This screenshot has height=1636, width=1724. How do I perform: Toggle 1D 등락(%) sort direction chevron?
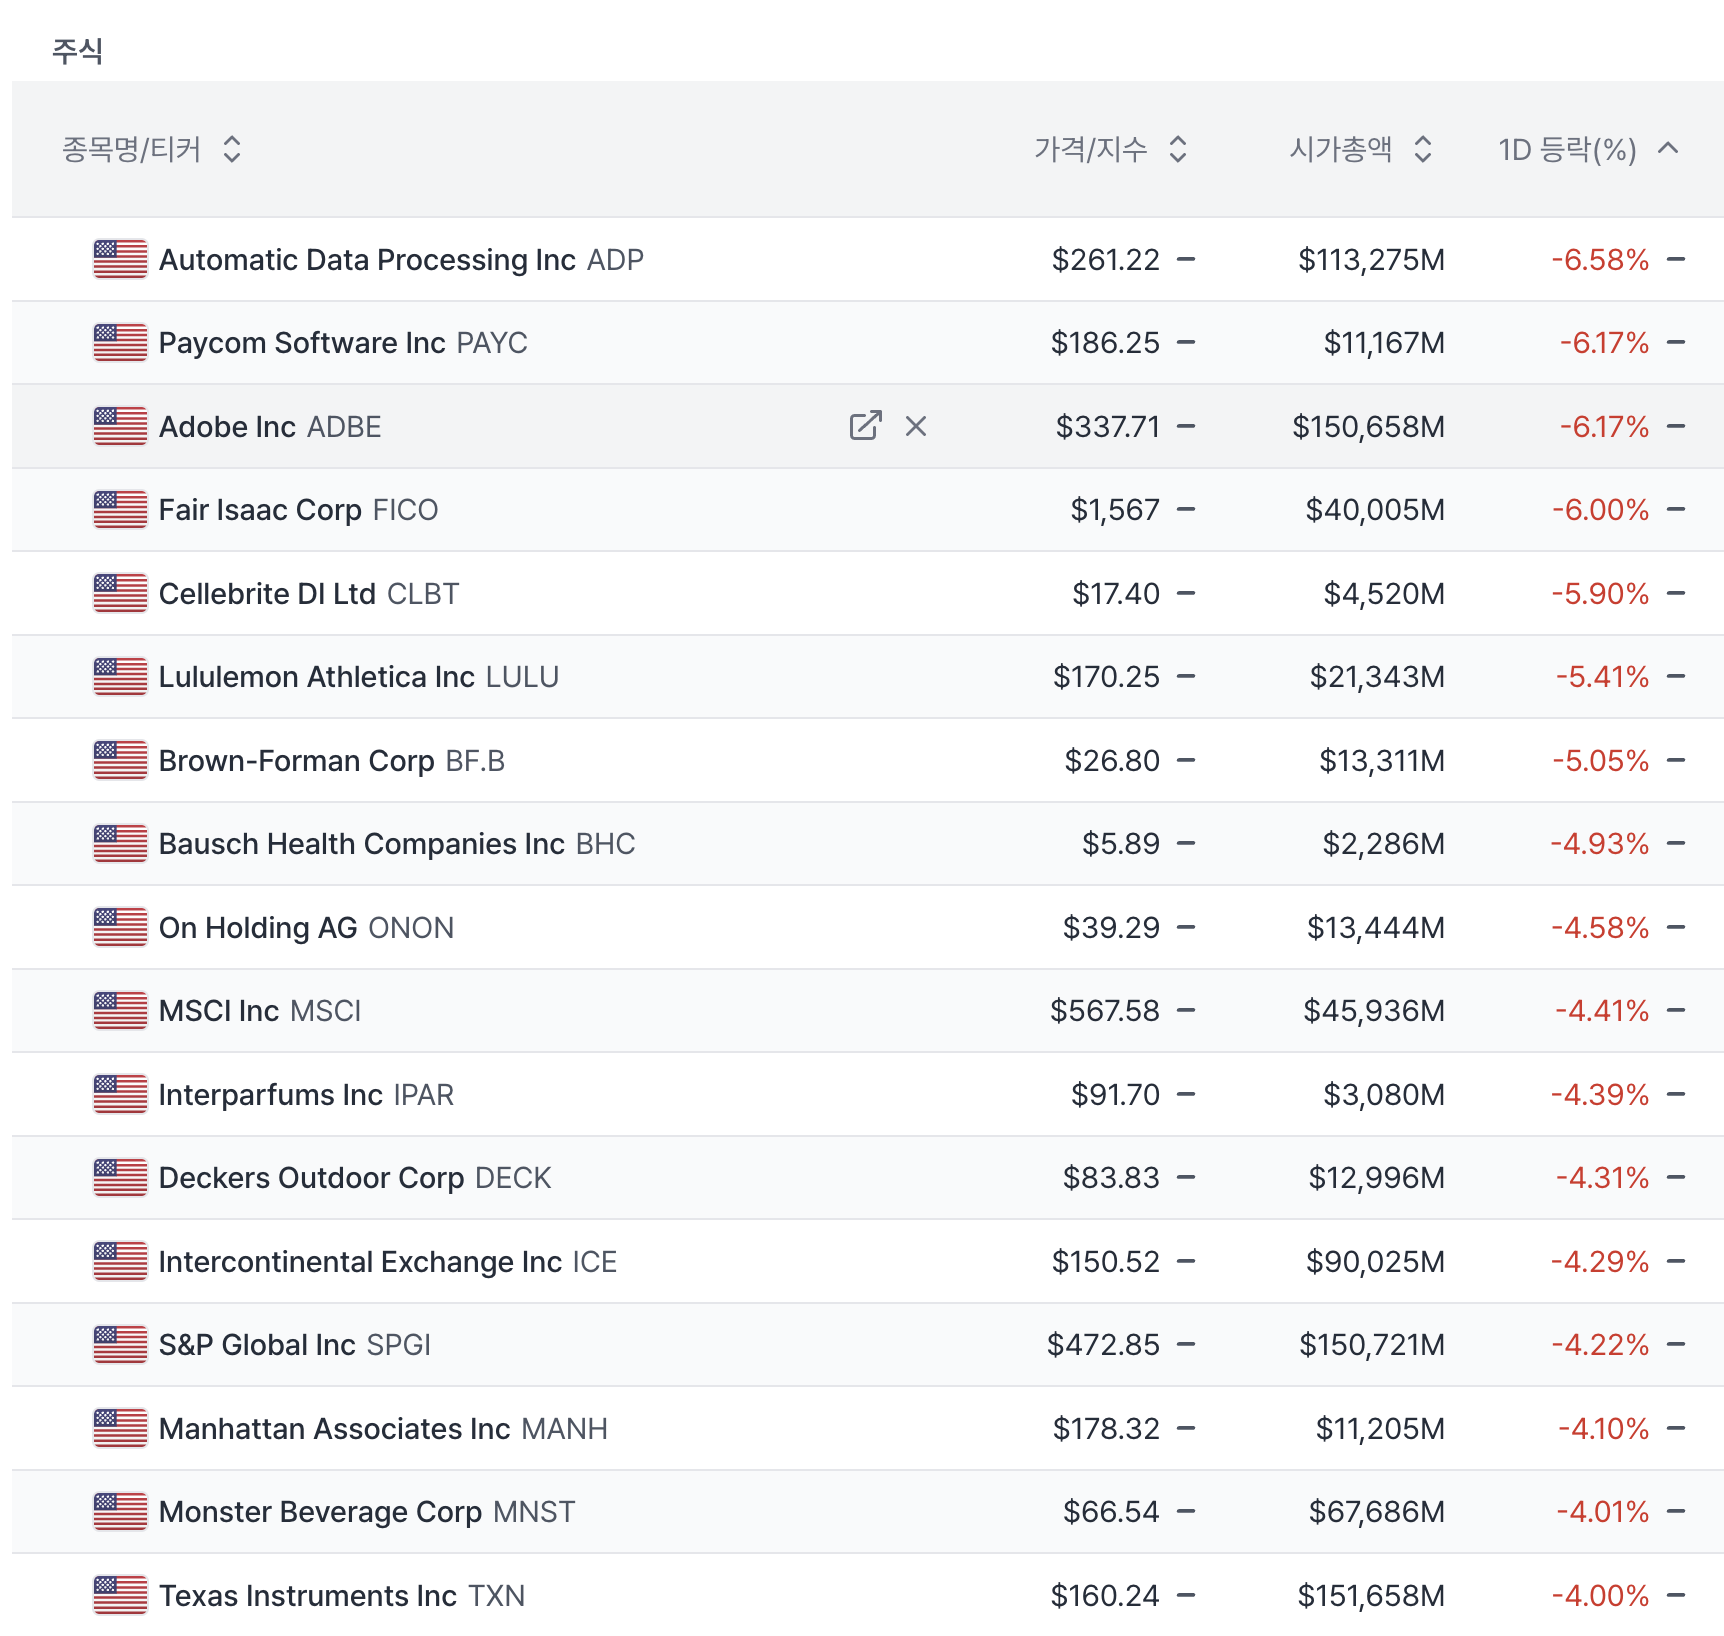point(1667,149)
